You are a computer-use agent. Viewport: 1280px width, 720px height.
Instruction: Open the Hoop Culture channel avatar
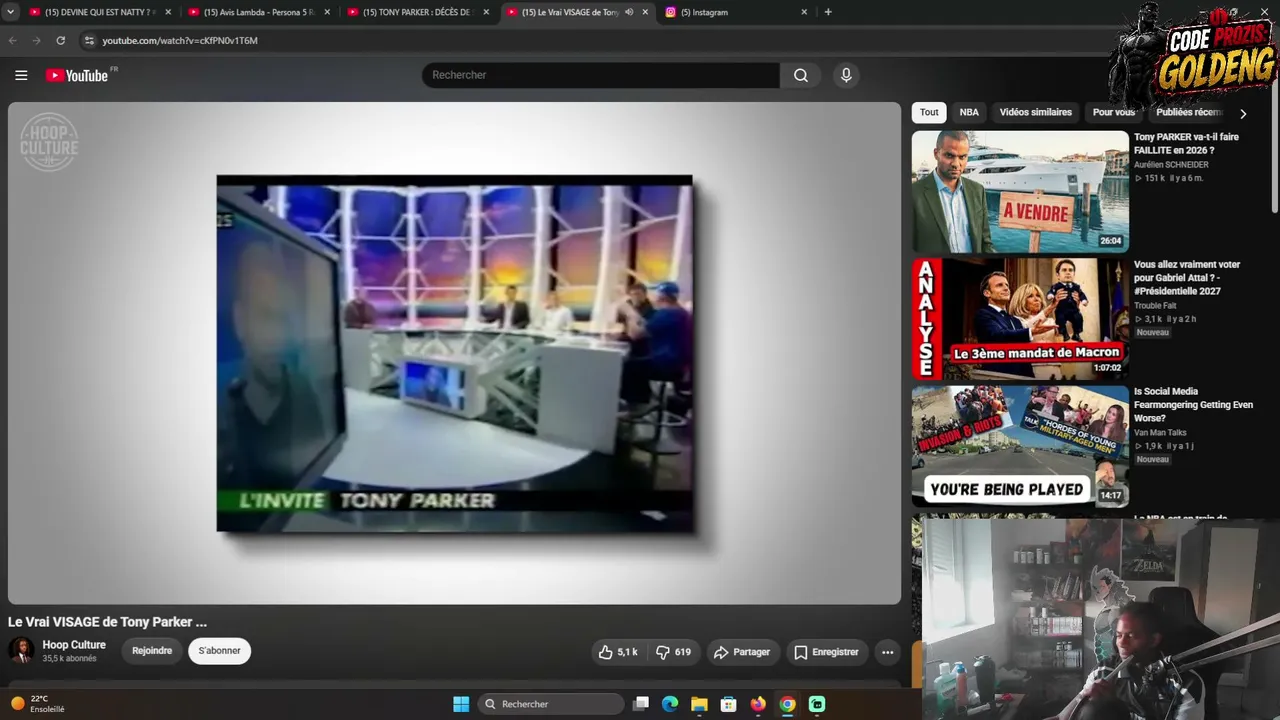pos(20,651)
